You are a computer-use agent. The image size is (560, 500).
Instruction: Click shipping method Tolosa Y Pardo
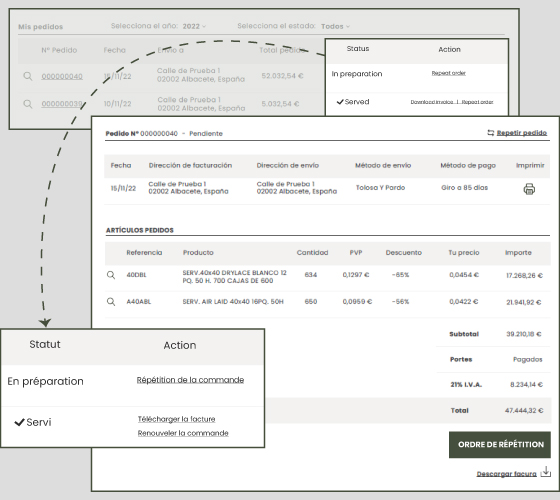pos(380,188)
